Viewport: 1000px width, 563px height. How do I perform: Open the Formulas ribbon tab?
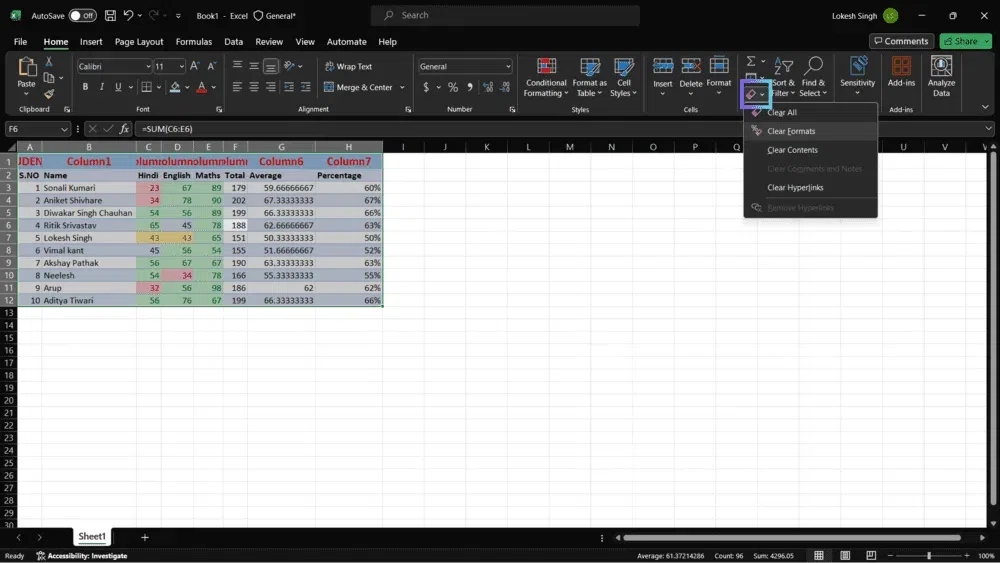pos(193,41)
